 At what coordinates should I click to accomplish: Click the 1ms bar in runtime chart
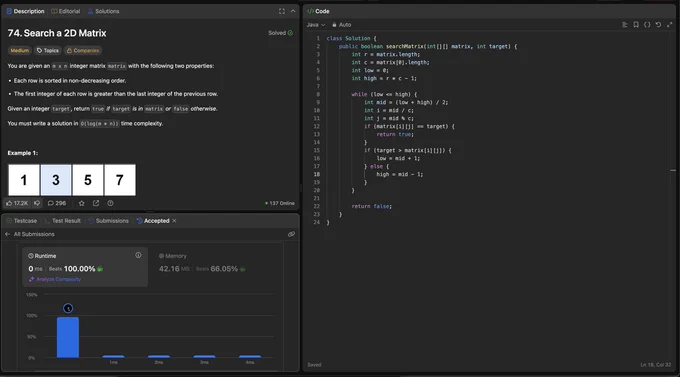click(x=113, y=357)
